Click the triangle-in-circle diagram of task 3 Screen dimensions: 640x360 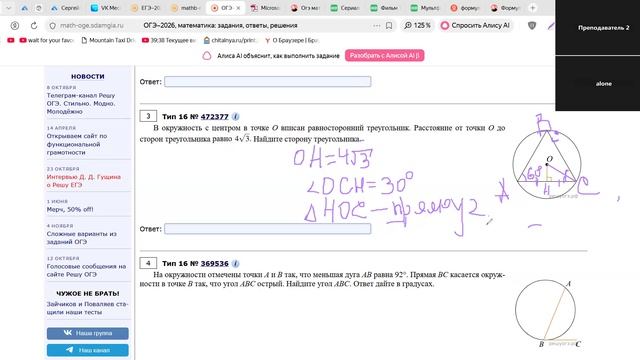click(547, 164)
